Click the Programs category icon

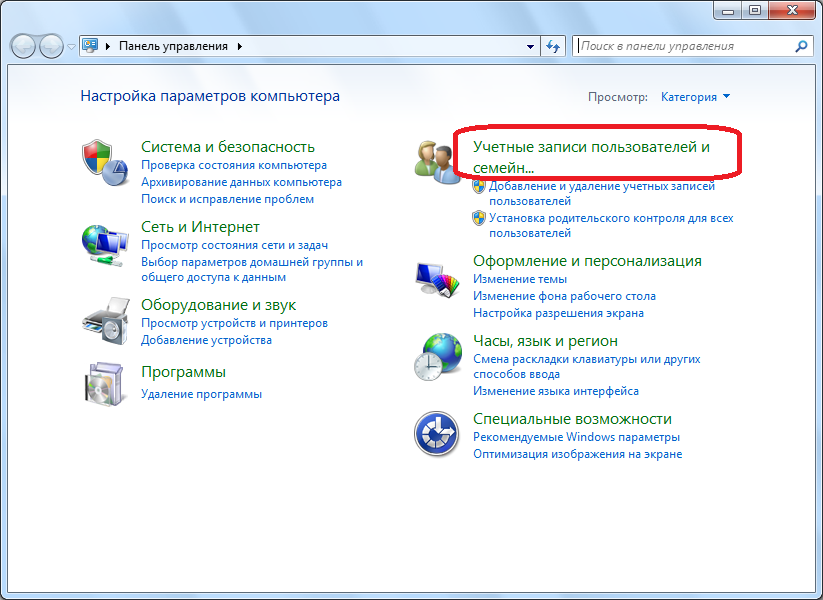(105, 384)
